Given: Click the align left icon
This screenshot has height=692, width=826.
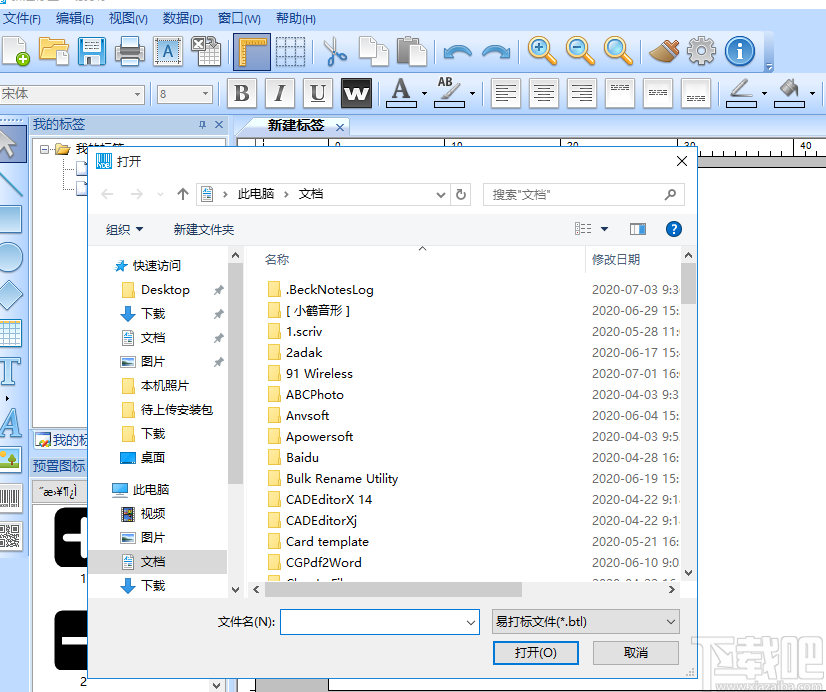Looking at the screenshot, I should tap(506, 93).
